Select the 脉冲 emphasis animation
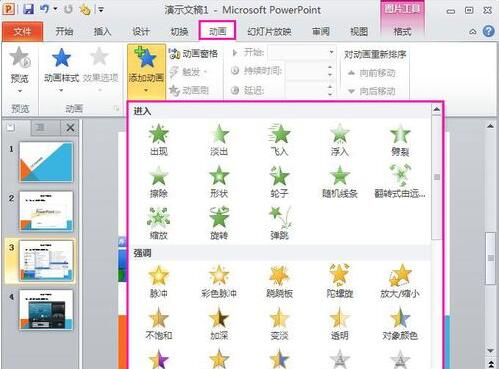499x369 pixels. point(159,282)
